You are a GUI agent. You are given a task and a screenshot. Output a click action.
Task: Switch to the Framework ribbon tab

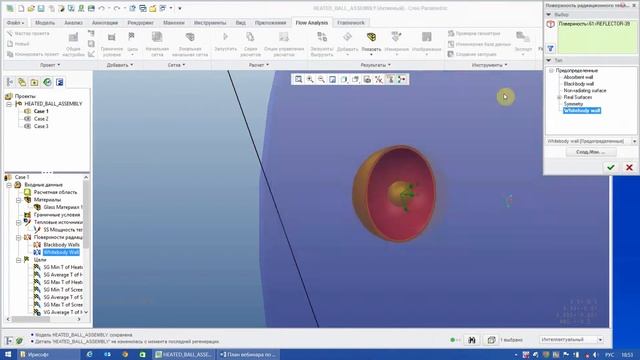click(351, 23)
